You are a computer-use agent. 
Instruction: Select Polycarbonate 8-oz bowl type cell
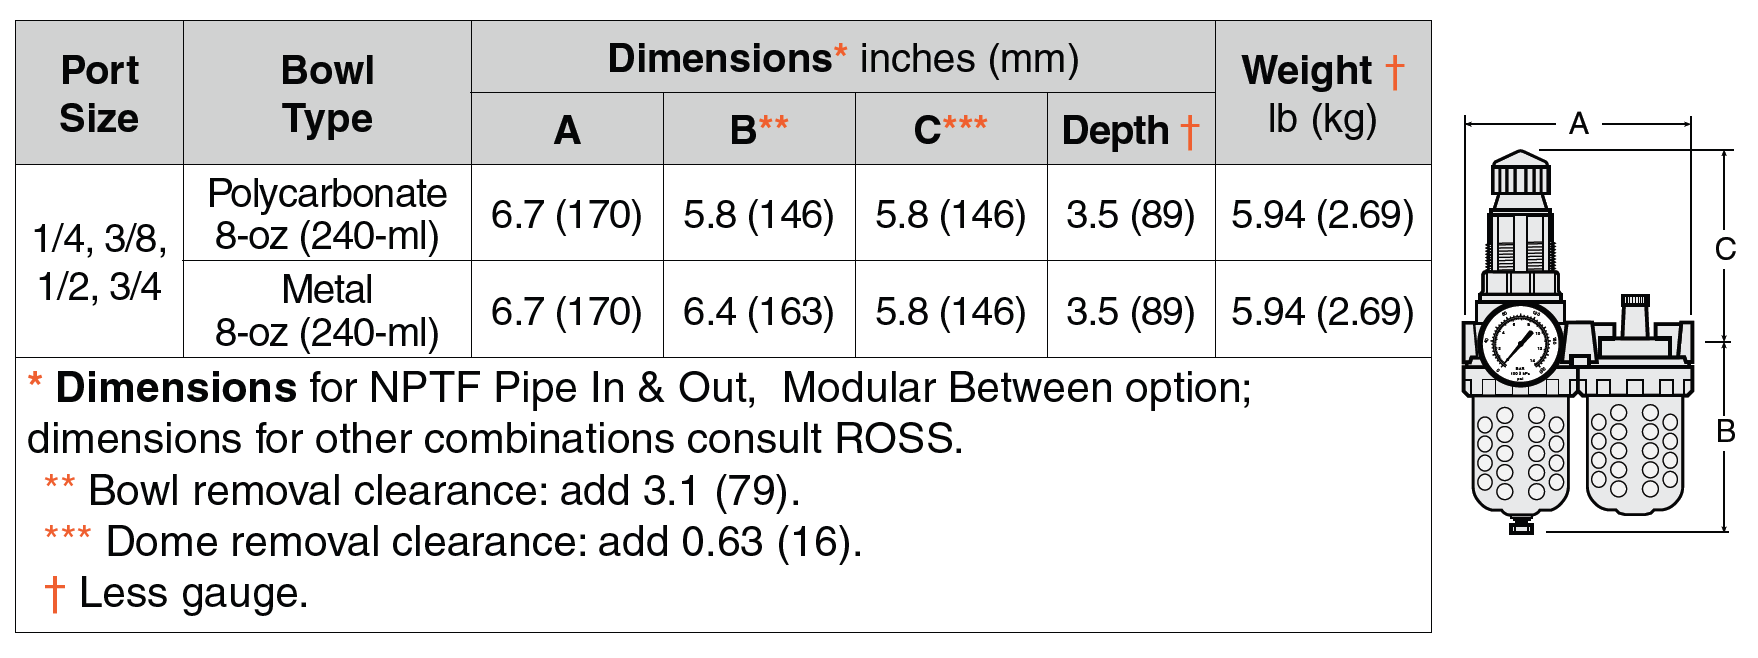point(327,213)
